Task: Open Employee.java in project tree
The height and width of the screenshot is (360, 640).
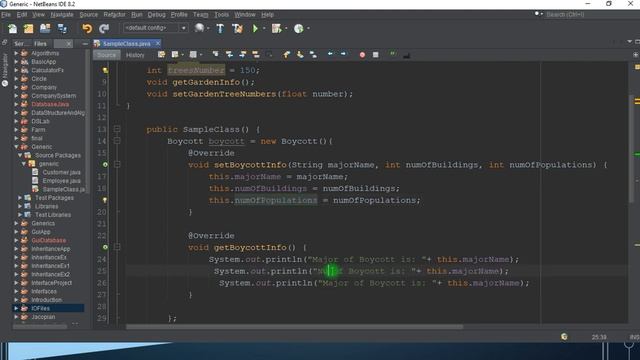Action: pos(61,181)
